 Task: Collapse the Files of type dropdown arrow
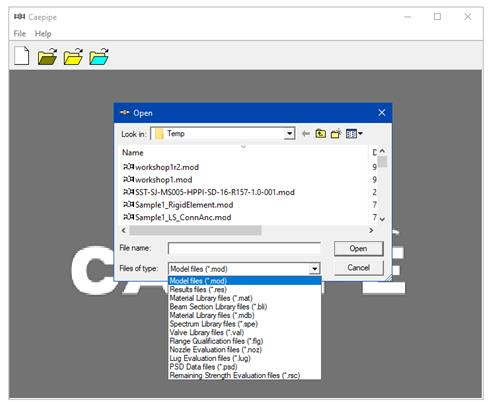(314, 269)
